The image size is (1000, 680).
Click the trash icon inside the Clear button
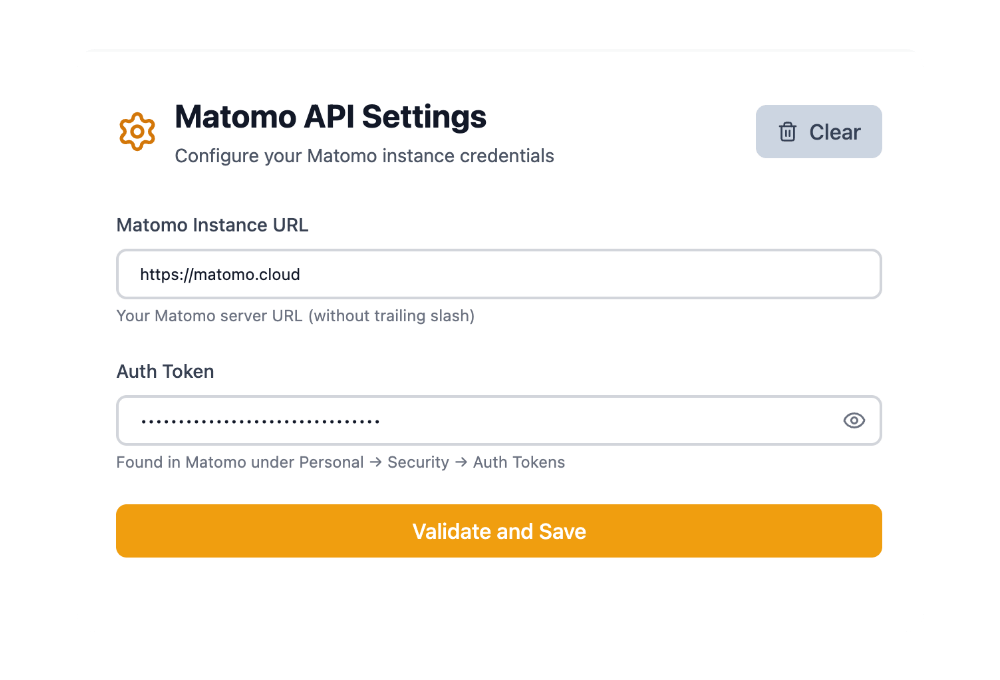pos(788,131)
